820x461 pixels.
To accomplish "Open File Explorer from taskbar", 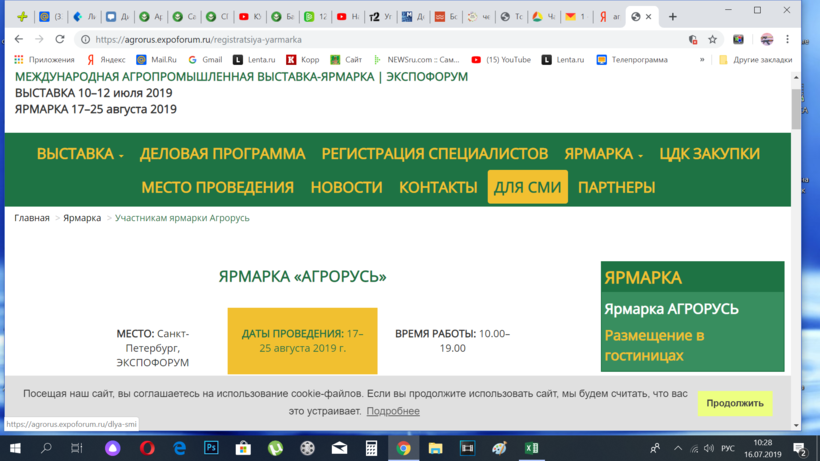I will tap(435, 448).
